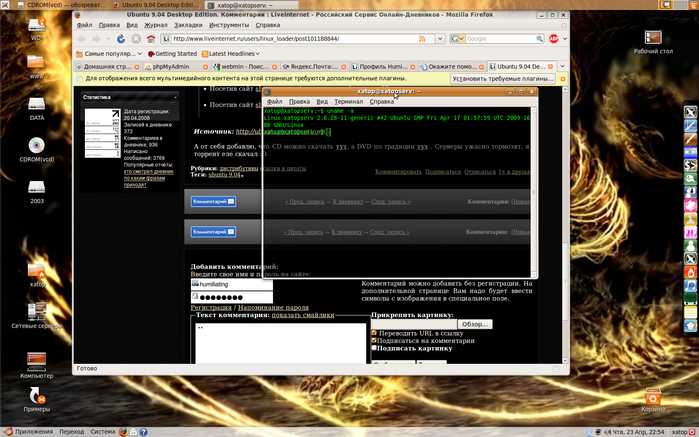Image resolution: width=699 pixels, height=437 pixels.
Task: Switch to webmin - Поис... tab
Action: [245, 66]
